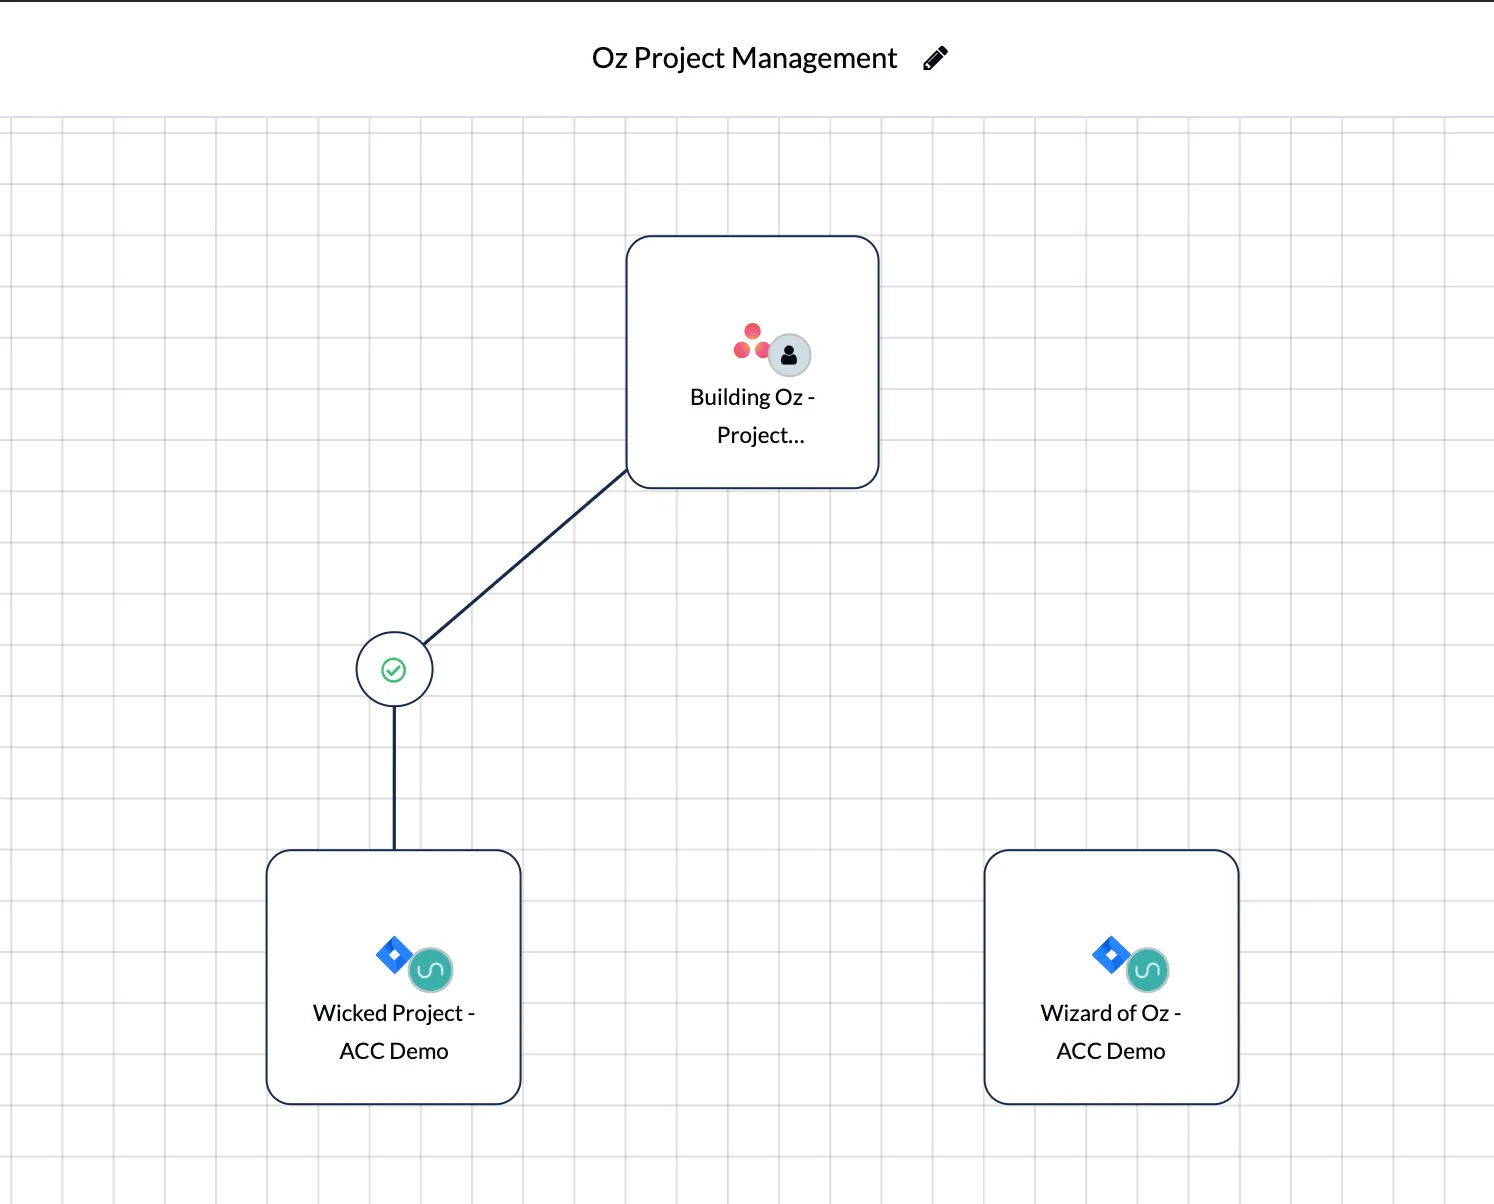Select diagonal connector line from Building Oz
Screen dimensions: 1494x1204
(525, 557)
